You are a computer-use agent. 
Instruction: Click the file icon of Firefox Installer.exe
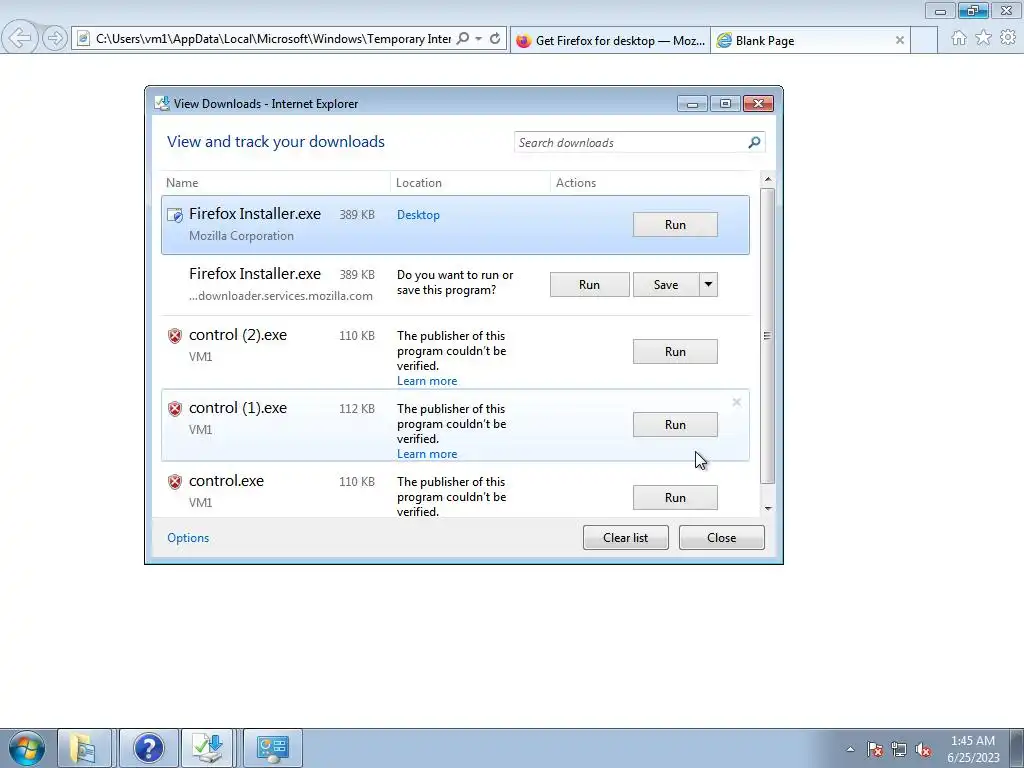pos(174,215)
